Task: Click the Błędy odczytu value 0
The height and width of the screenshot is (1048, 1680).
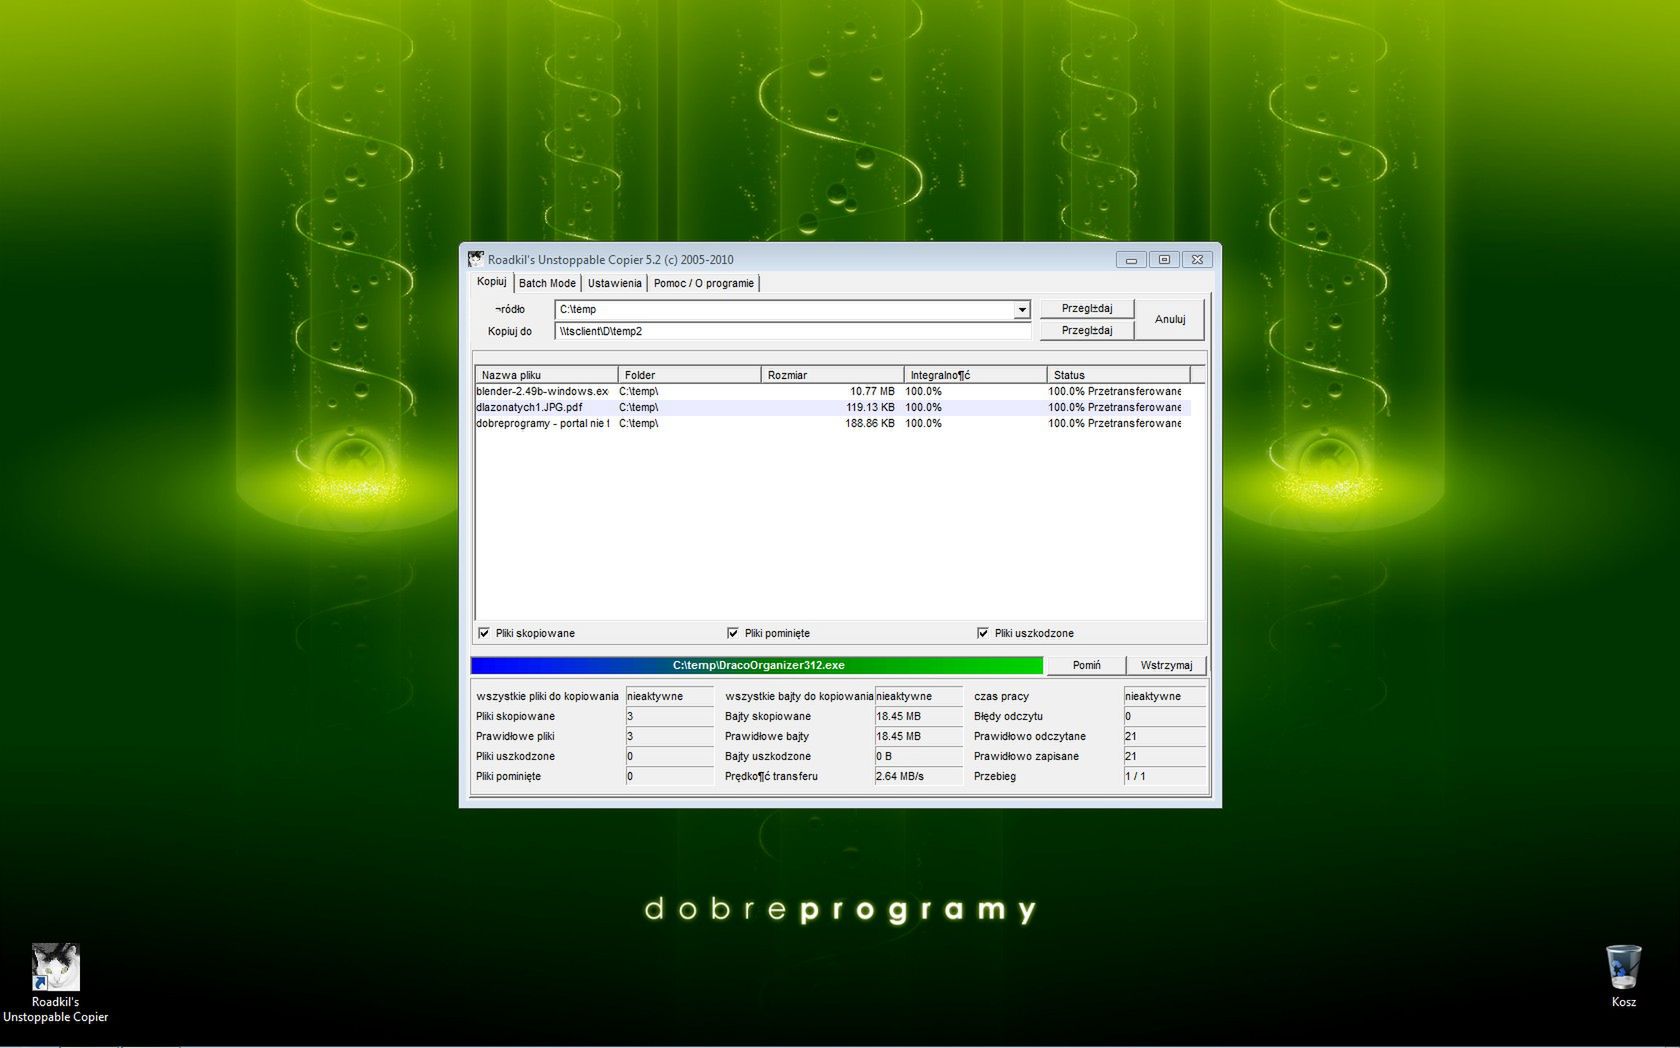Action: pos(1165,716)
